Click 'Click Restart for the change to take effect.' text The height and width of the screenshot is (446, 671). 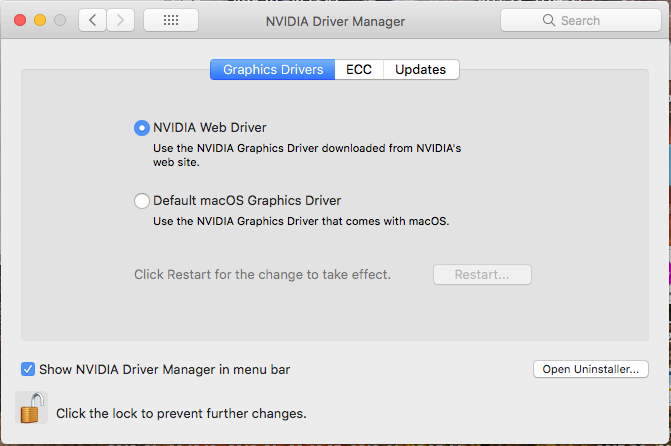pyautogui.click(x=262, y=274)
